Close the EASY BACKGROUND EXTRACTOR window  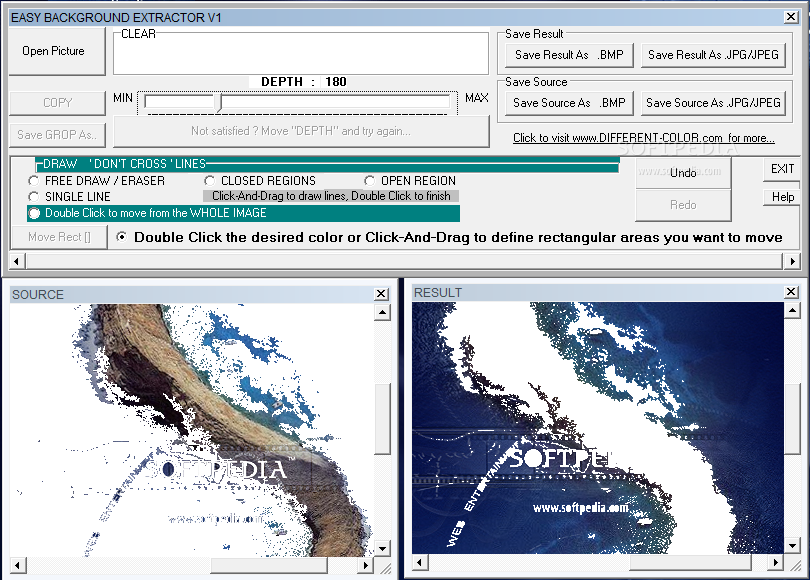pyautogui.click(x=791, y=17)
